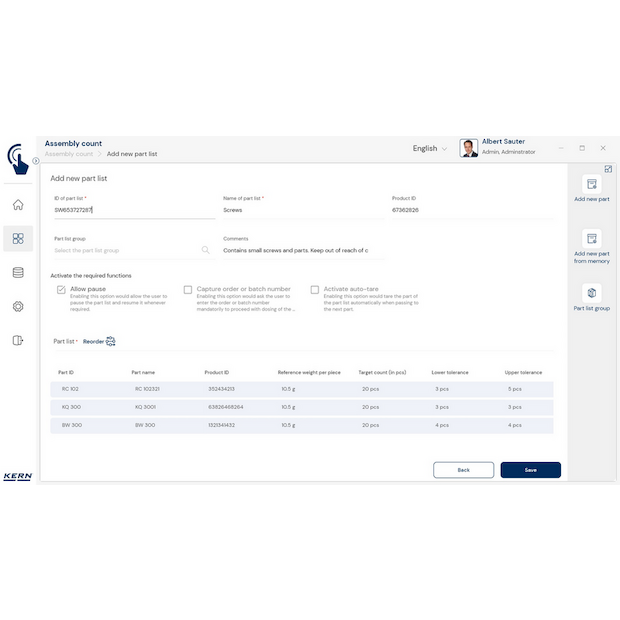This screenshot has height=620, width=620.
Task: Click the search magnifier in Part list group
Action: [206, 250]
